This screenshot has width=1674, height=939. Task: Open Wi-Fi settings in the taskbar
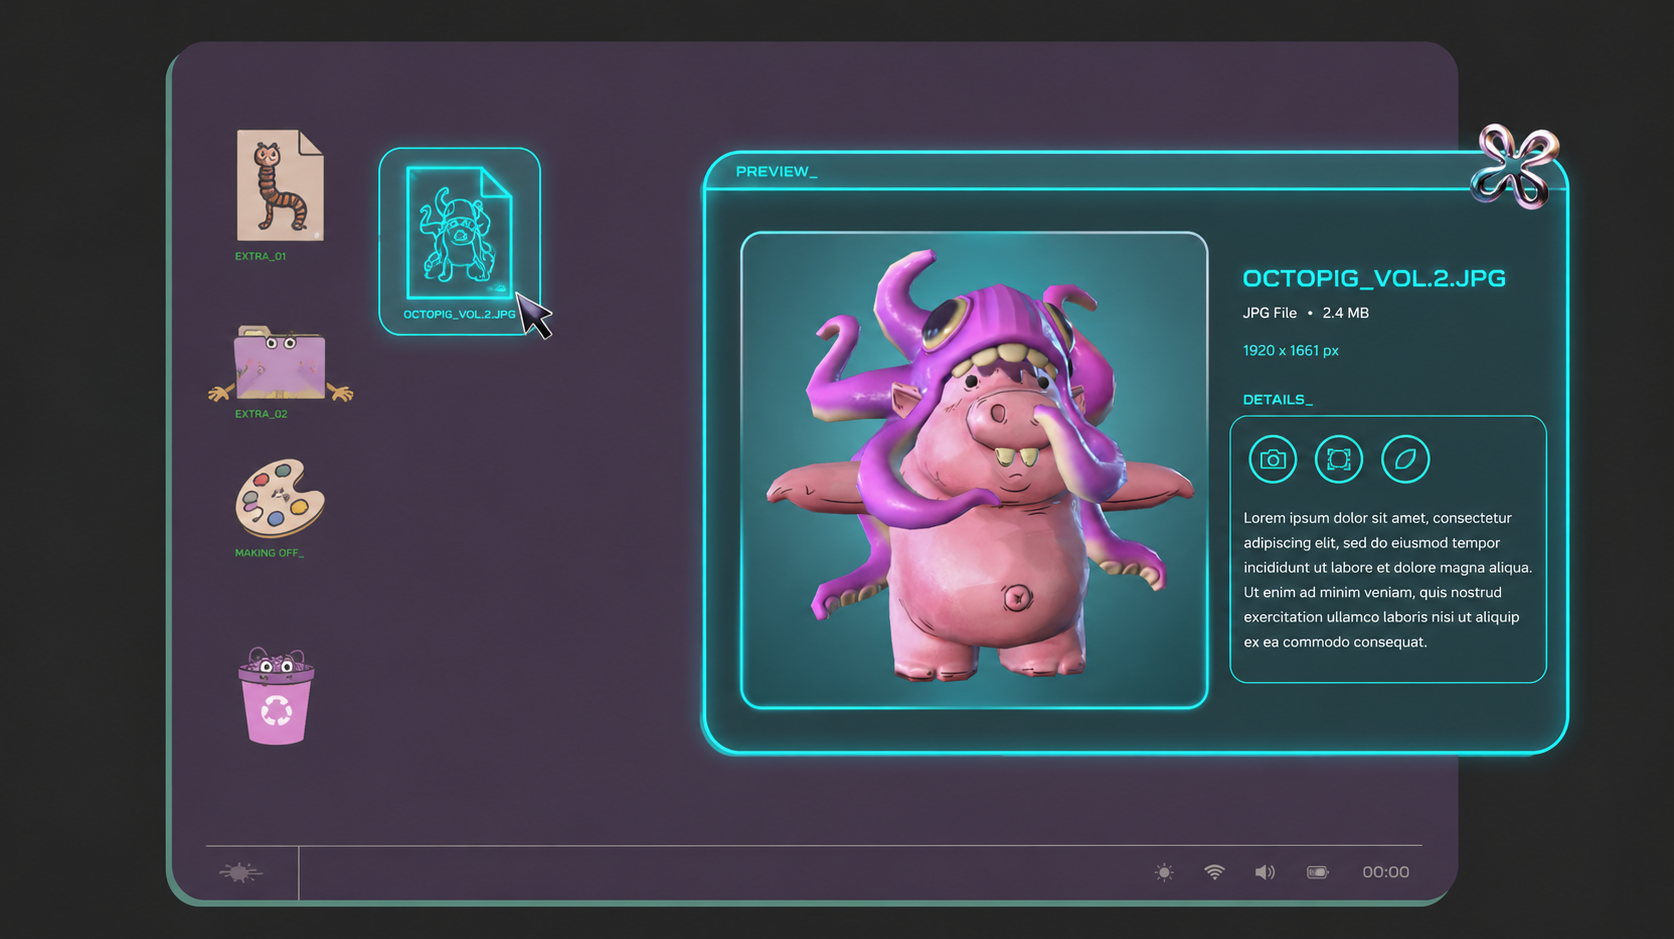point(1214,872)
